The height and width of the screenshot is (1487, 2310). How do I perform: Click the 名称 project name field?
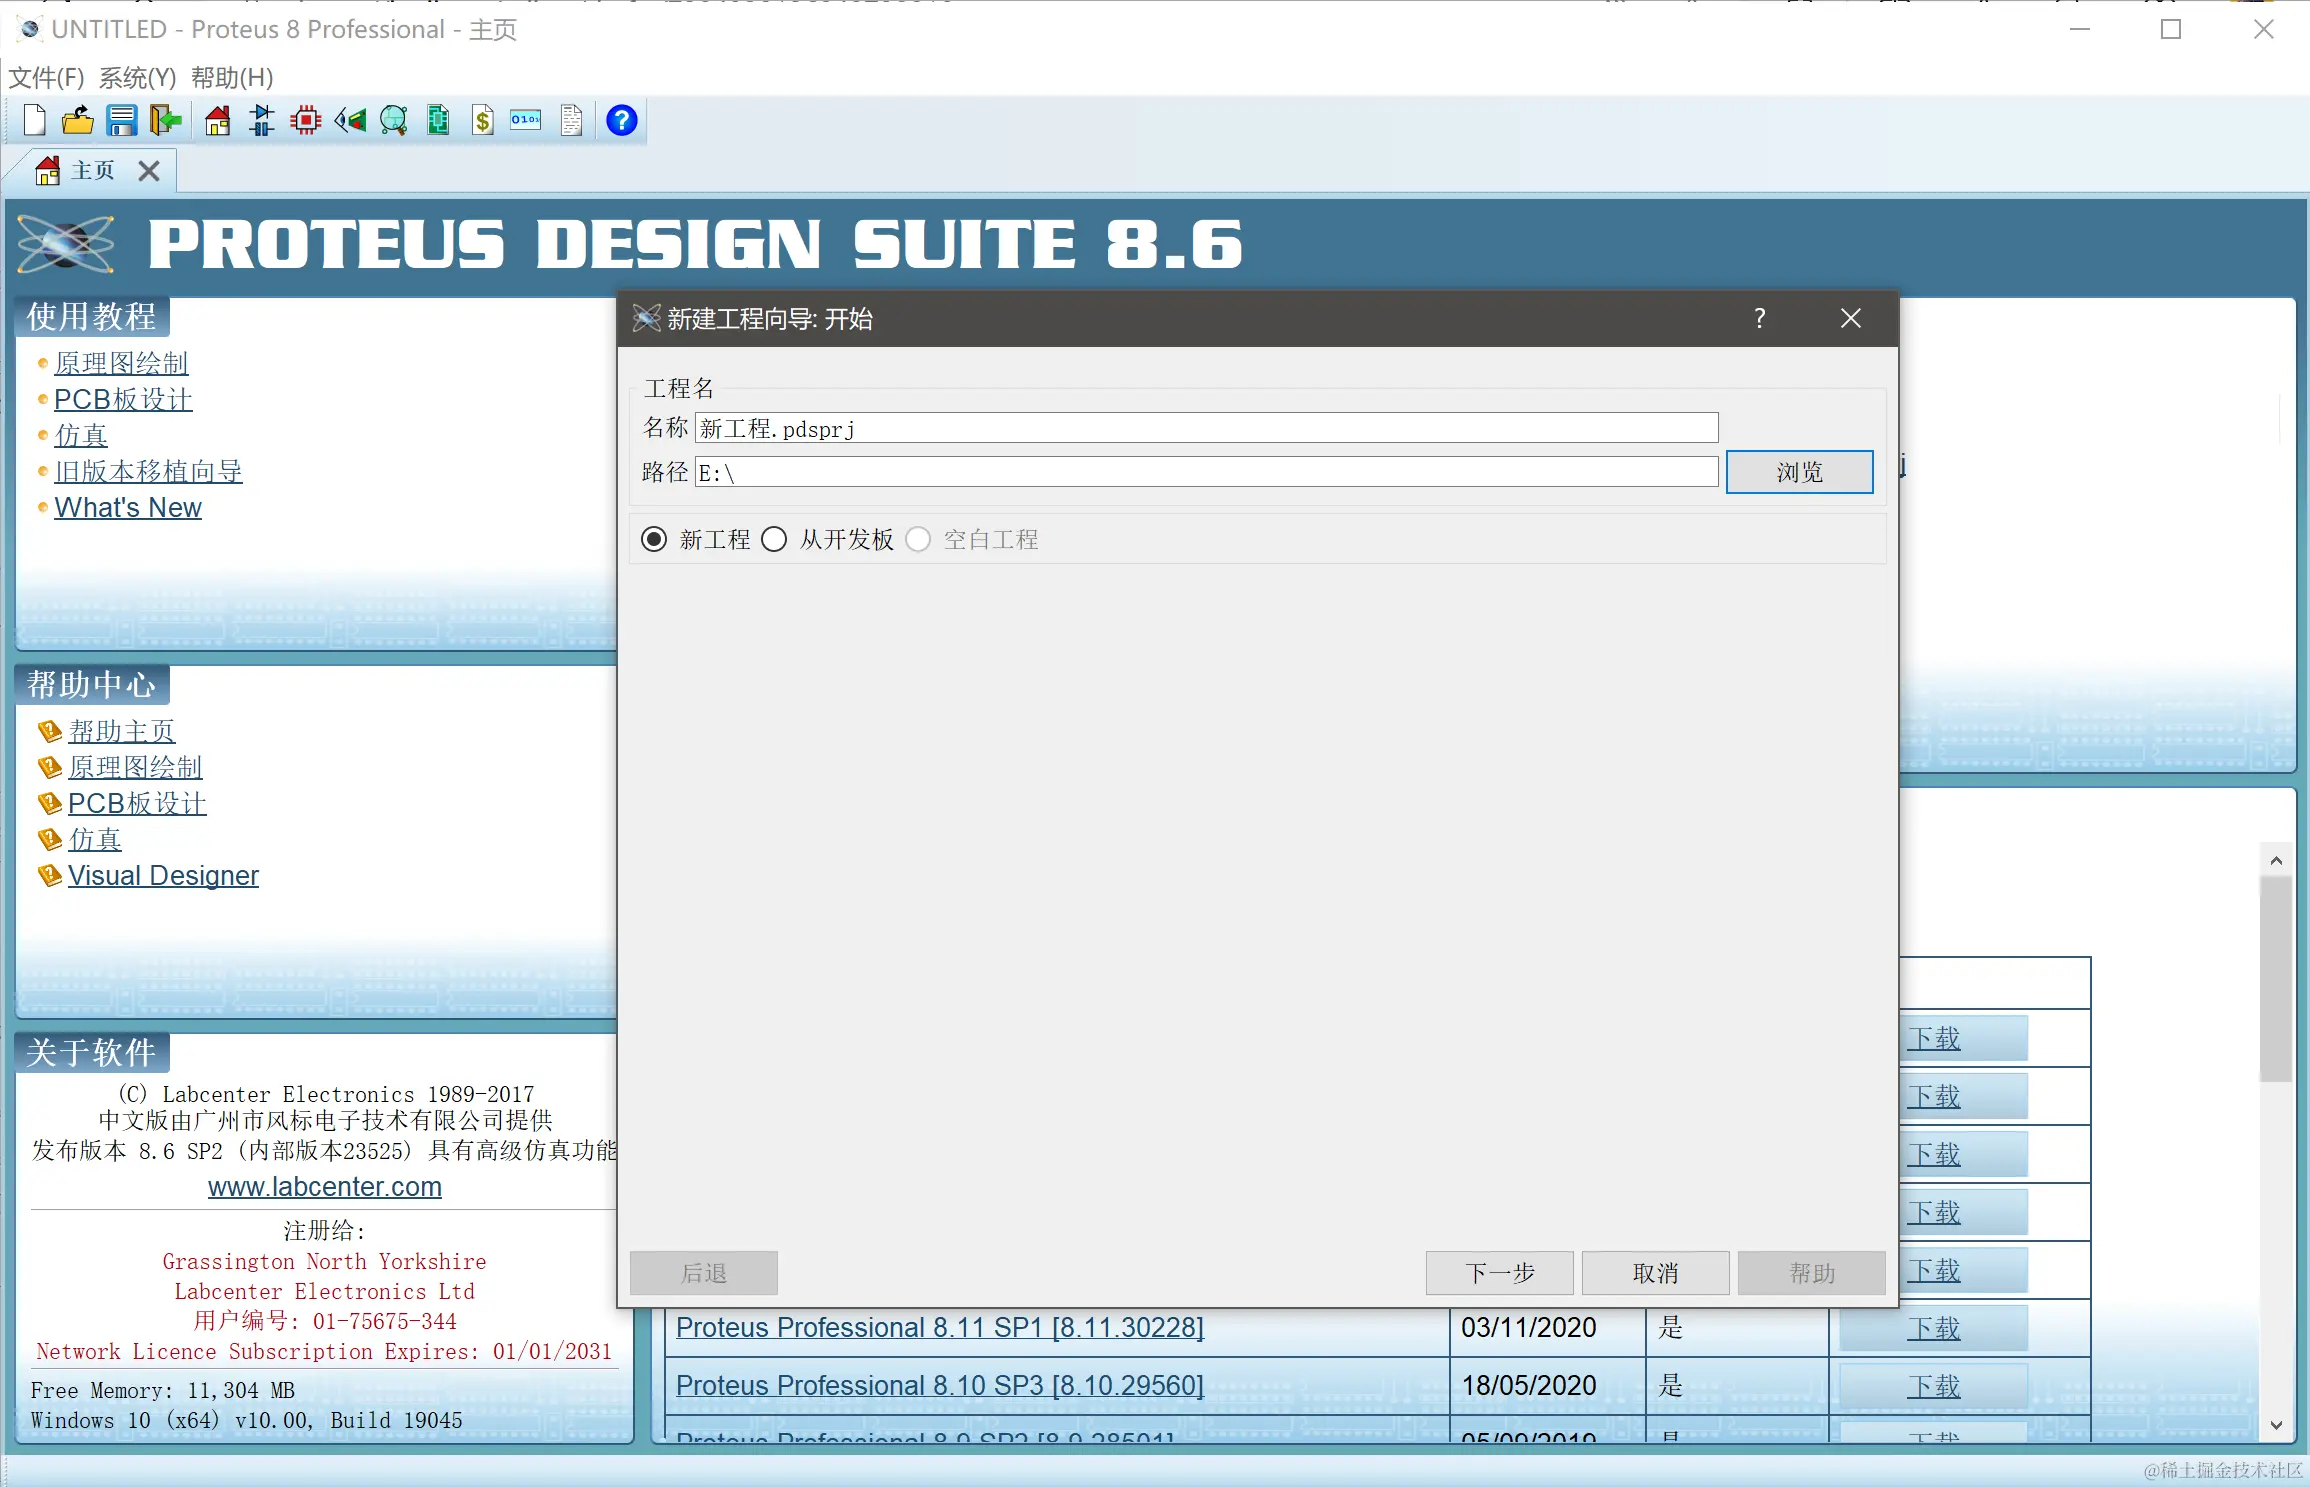point(1206,428)
